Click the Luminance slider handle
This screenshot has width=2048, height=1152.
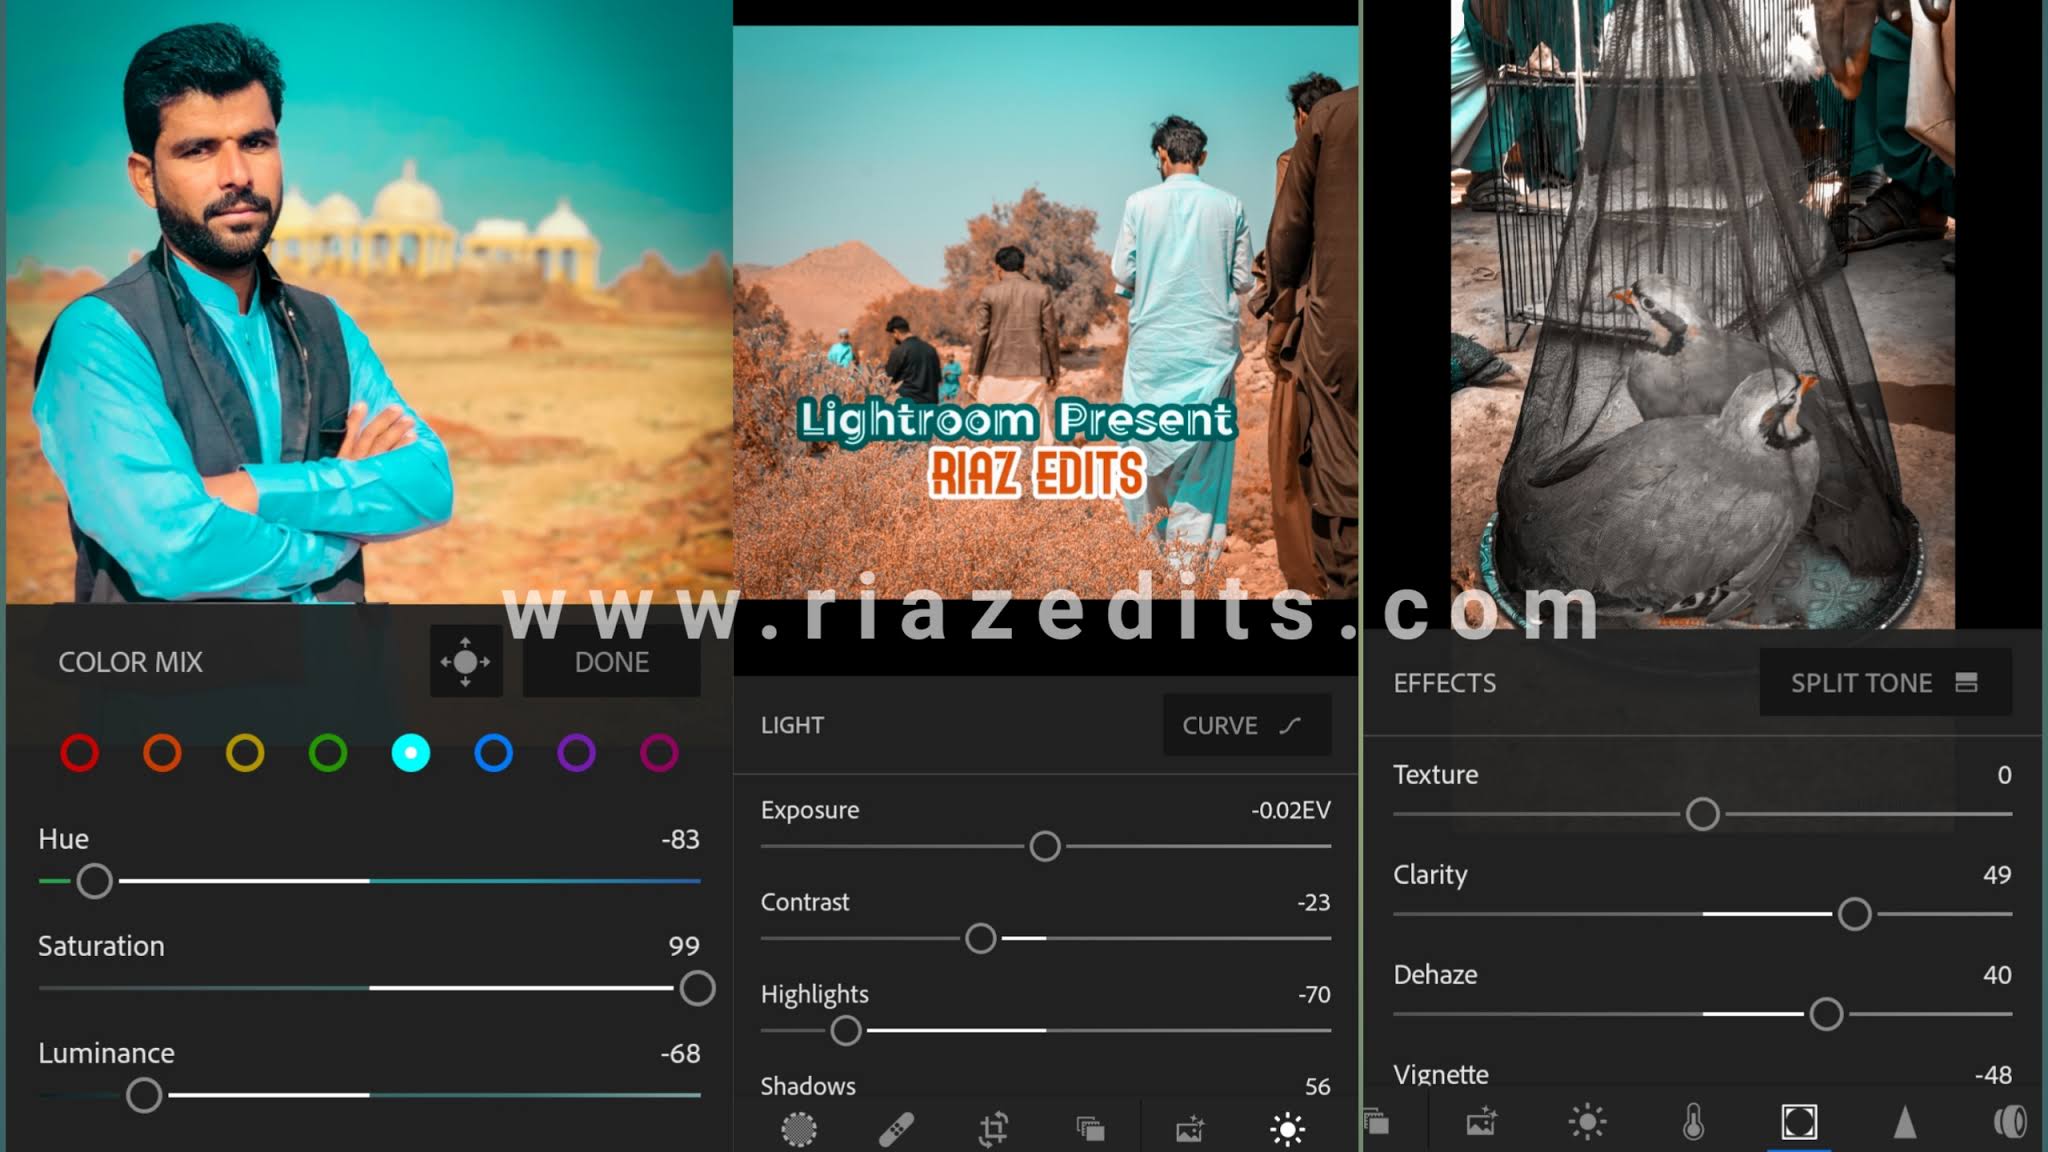[144, 1095]
